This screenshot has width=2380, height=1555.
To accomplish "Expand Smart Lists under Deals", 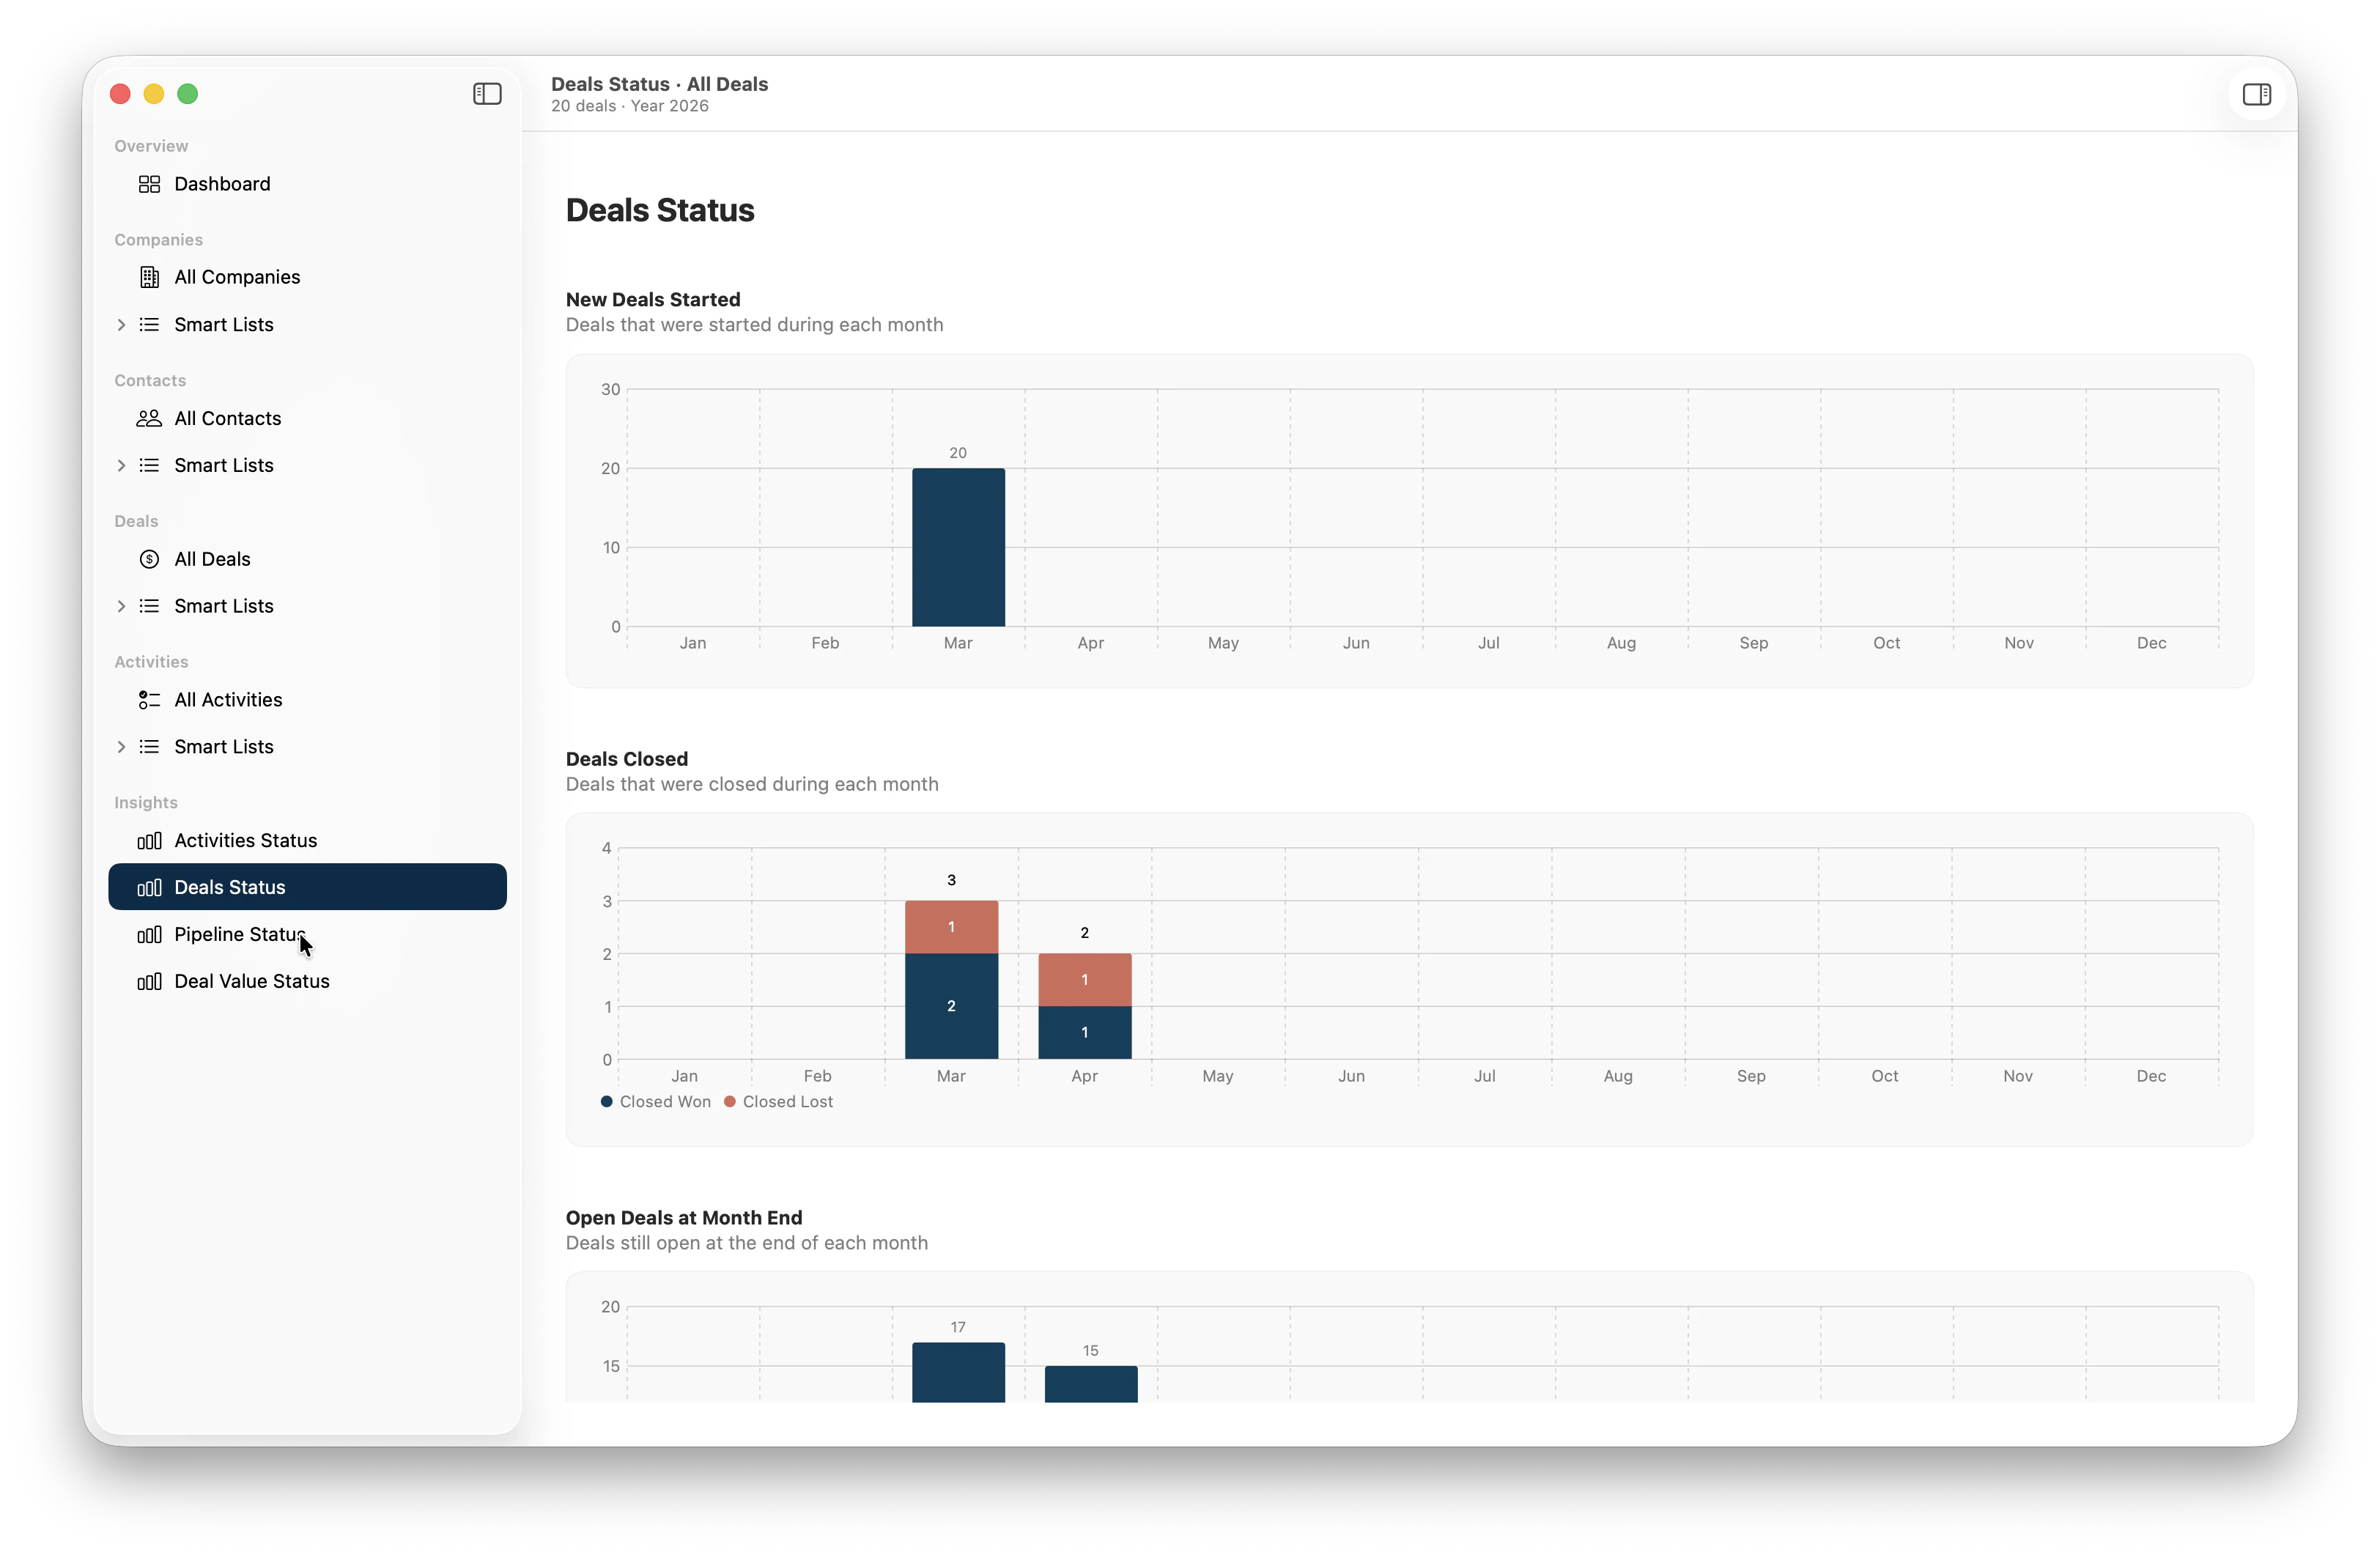I will [121, 606].
